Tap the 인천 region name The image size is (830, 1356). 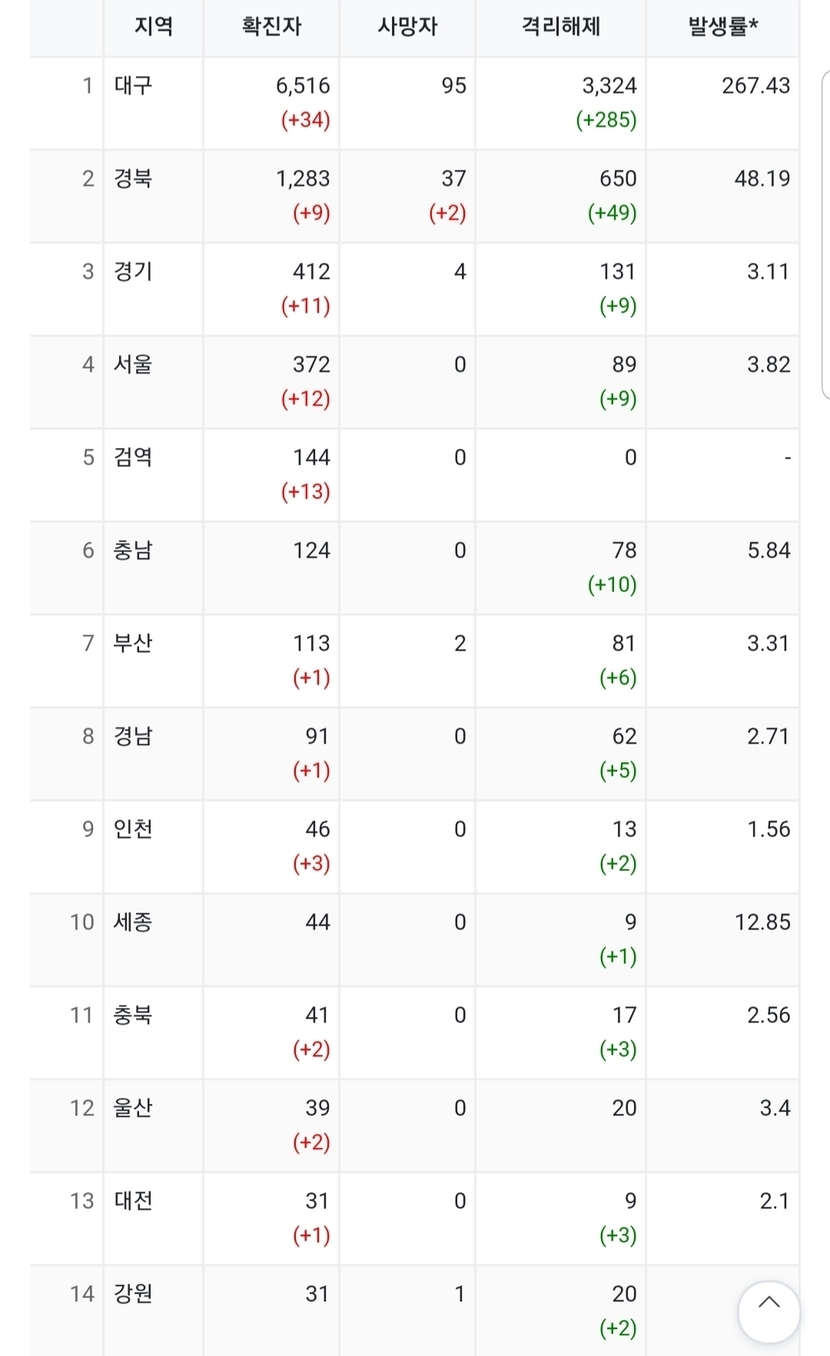(133, 830)
